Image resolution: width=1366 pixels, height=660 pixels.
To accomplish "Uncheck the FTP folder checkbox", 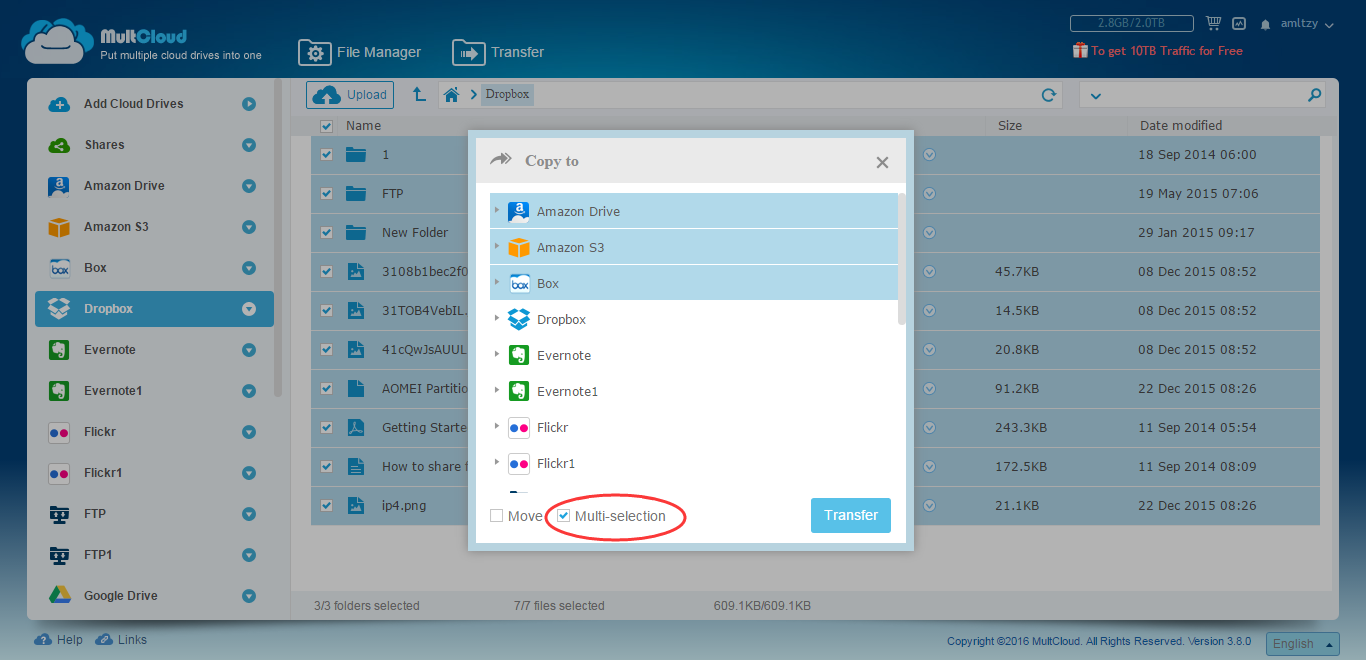I will pyautogui.click(x=326, y=194).
